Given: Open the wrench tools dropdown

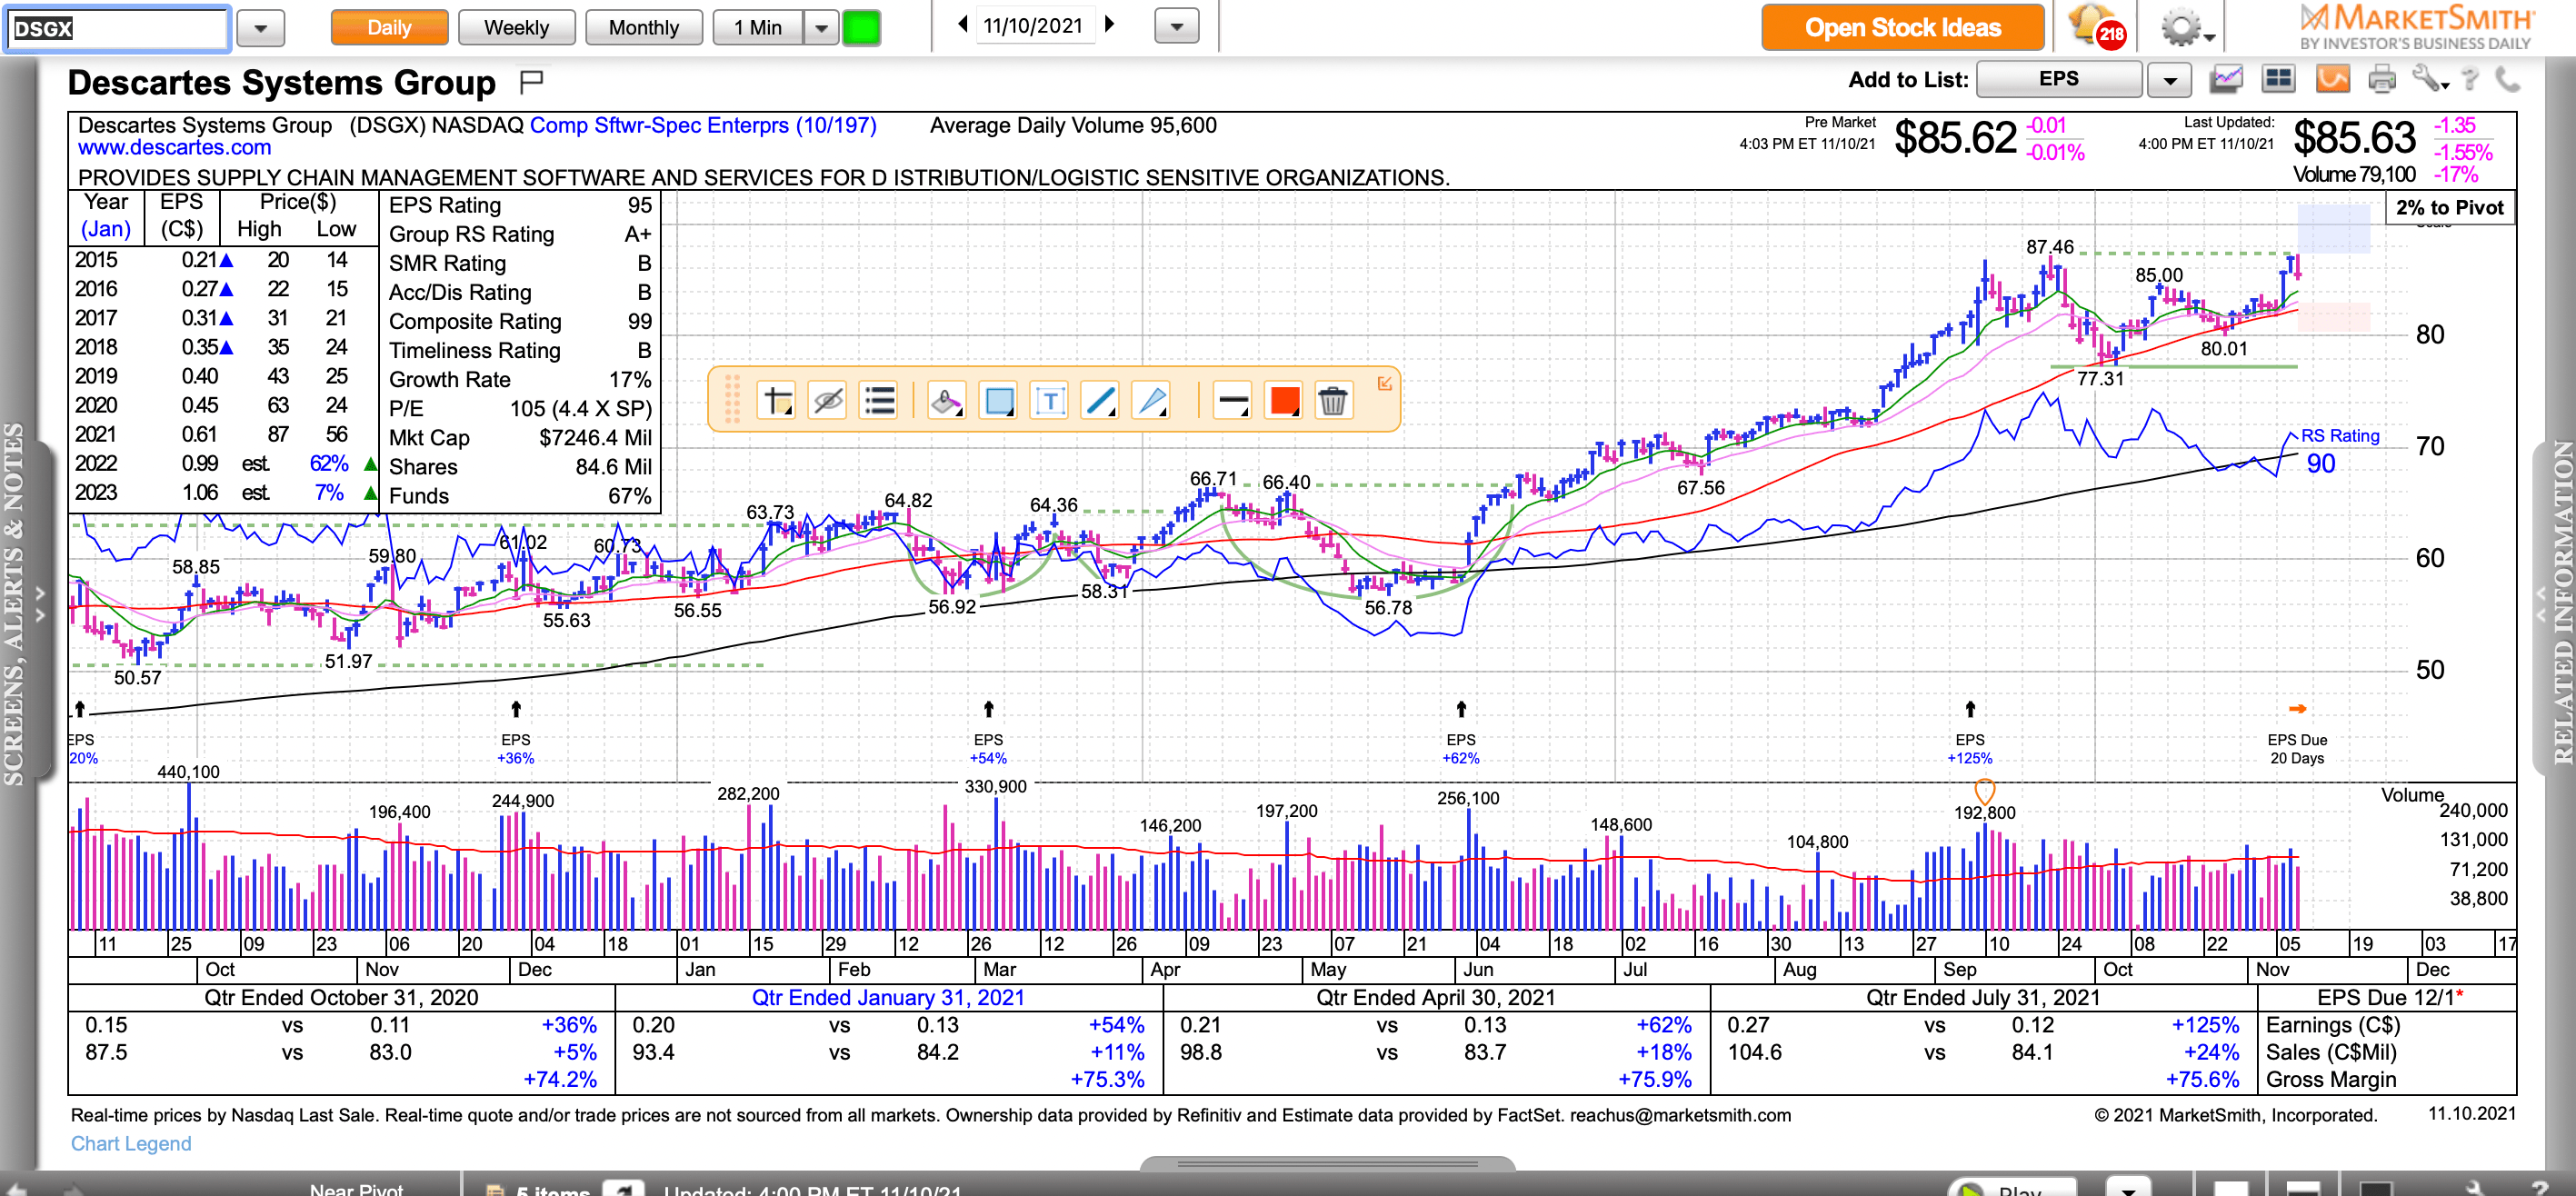Looking at the screenshot, I should pyautogui.click(x=2430, y=79).
